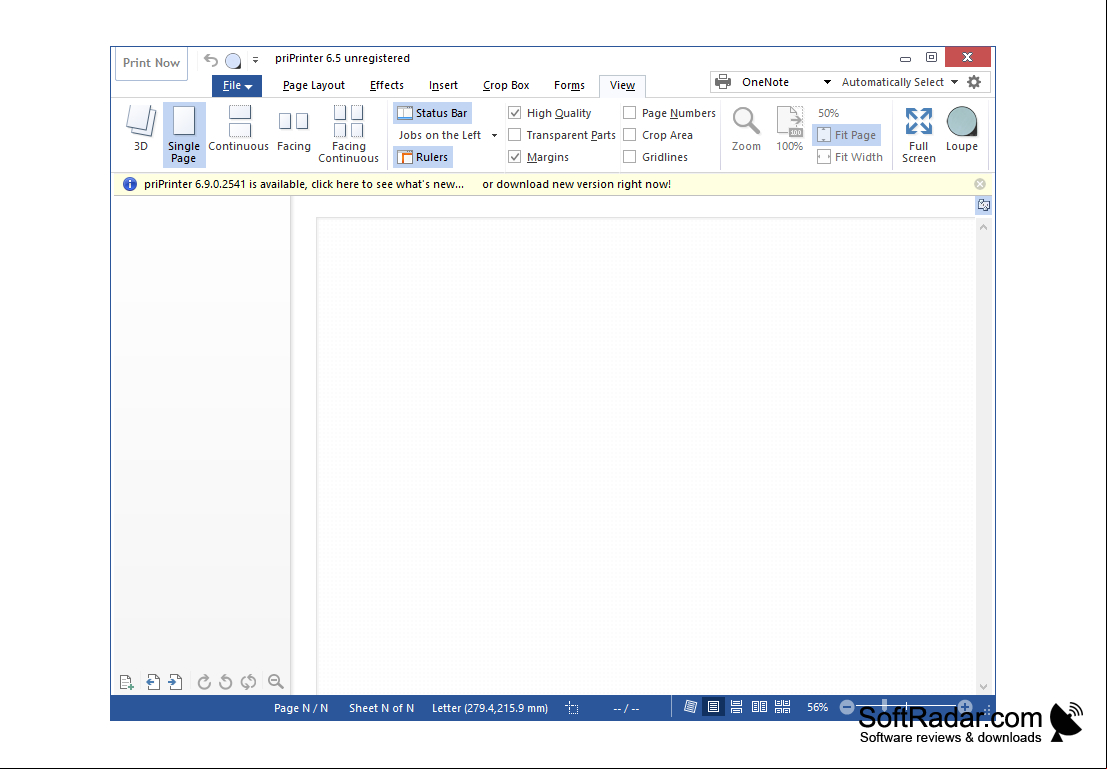Uncheck the High Quality checkbox
This screenshot has height=769, width=1107.
tap(515, 113)
